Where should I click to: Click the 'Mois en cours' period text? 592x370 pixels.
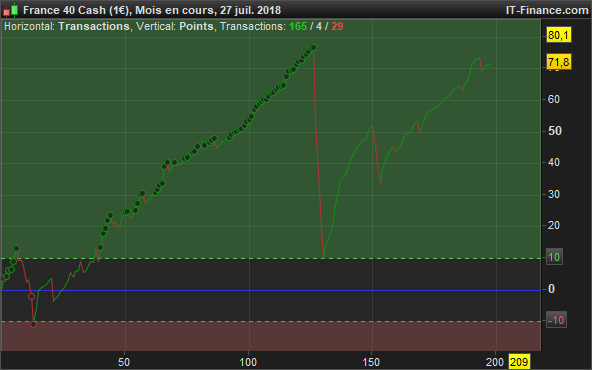pyautogui.click(x=174, y=10)
